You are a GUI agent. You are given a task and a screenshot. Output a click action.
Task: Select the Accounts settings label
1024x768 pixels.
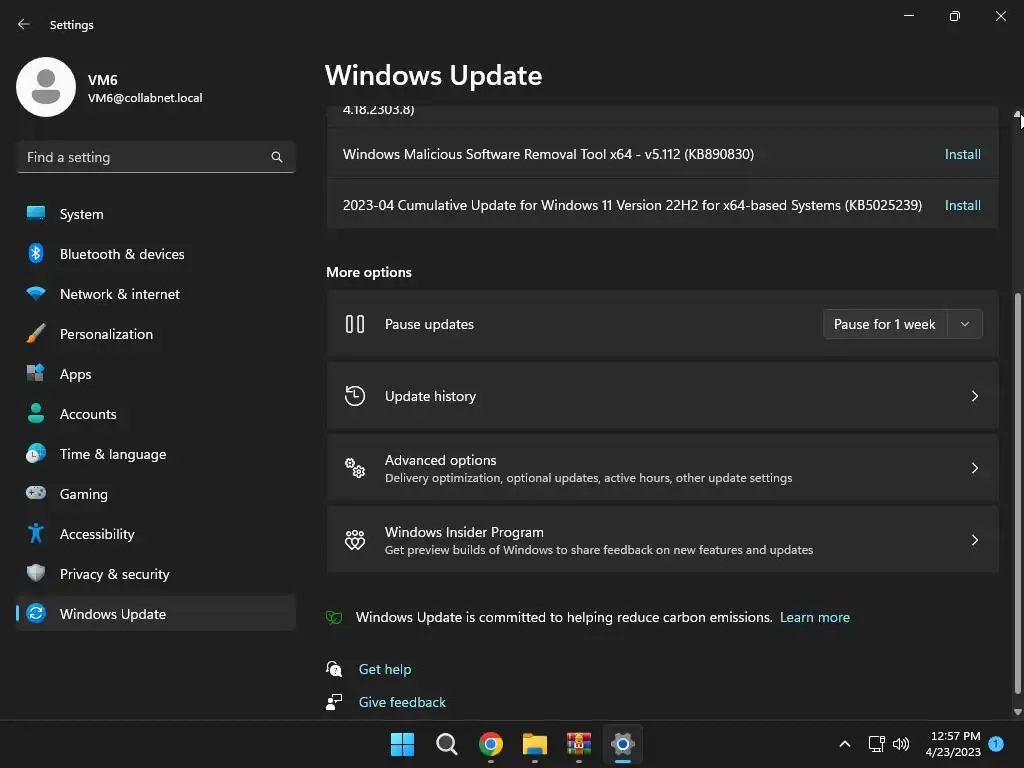click(x=88, y=414)
